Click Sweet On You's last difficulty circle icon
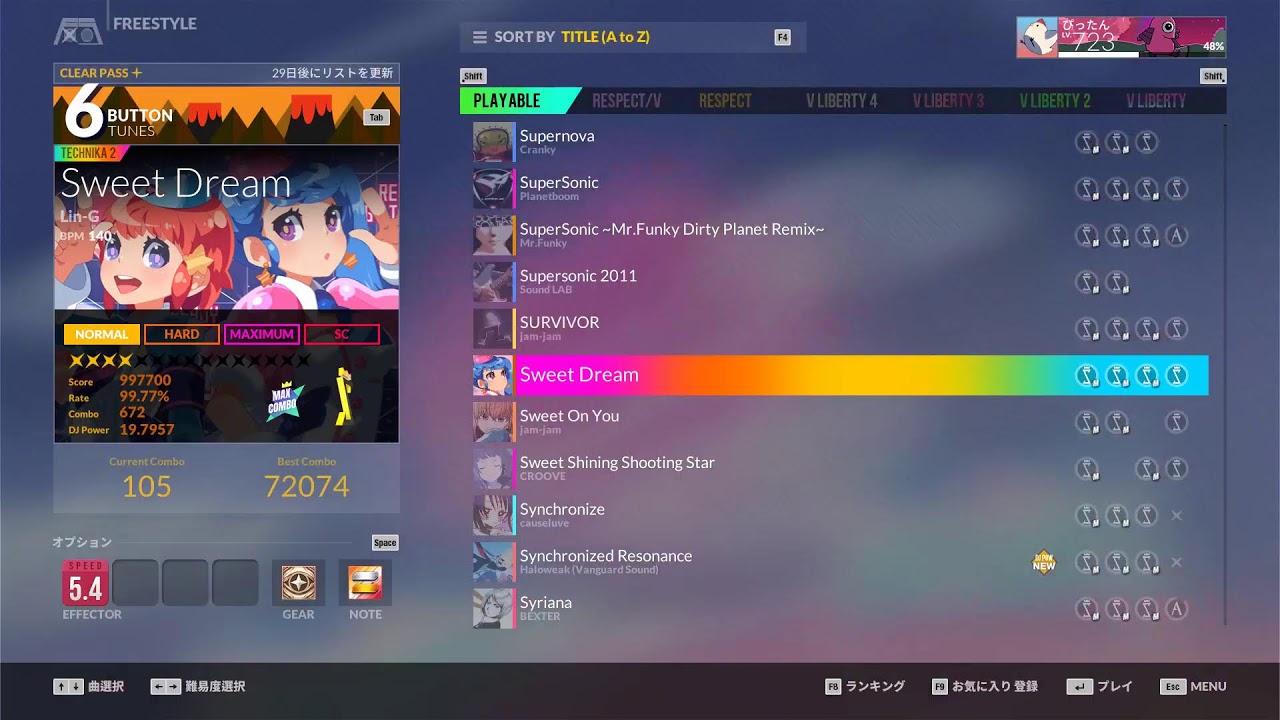The image size is (1280, 720). 1177,422
